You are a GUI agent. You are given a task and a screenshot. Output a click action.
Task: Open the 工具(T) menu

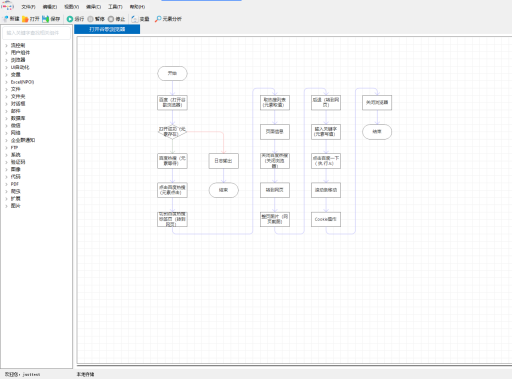115,7
